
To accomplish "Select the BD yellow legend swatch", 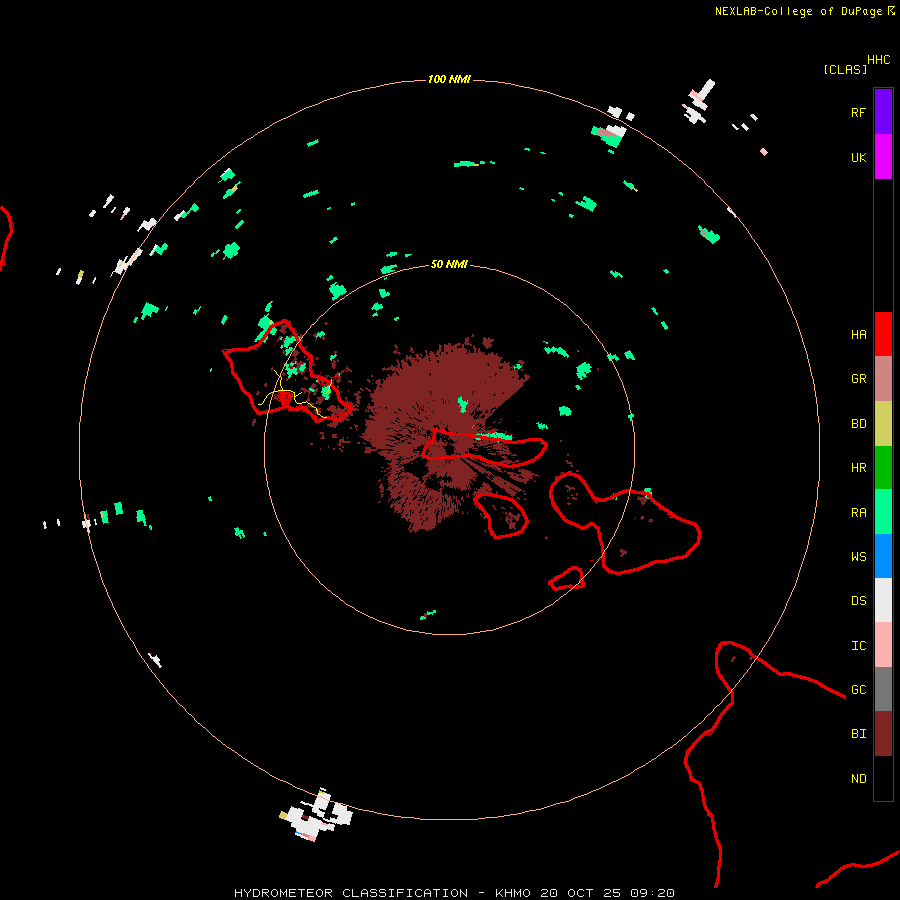I will pos(883,424).
